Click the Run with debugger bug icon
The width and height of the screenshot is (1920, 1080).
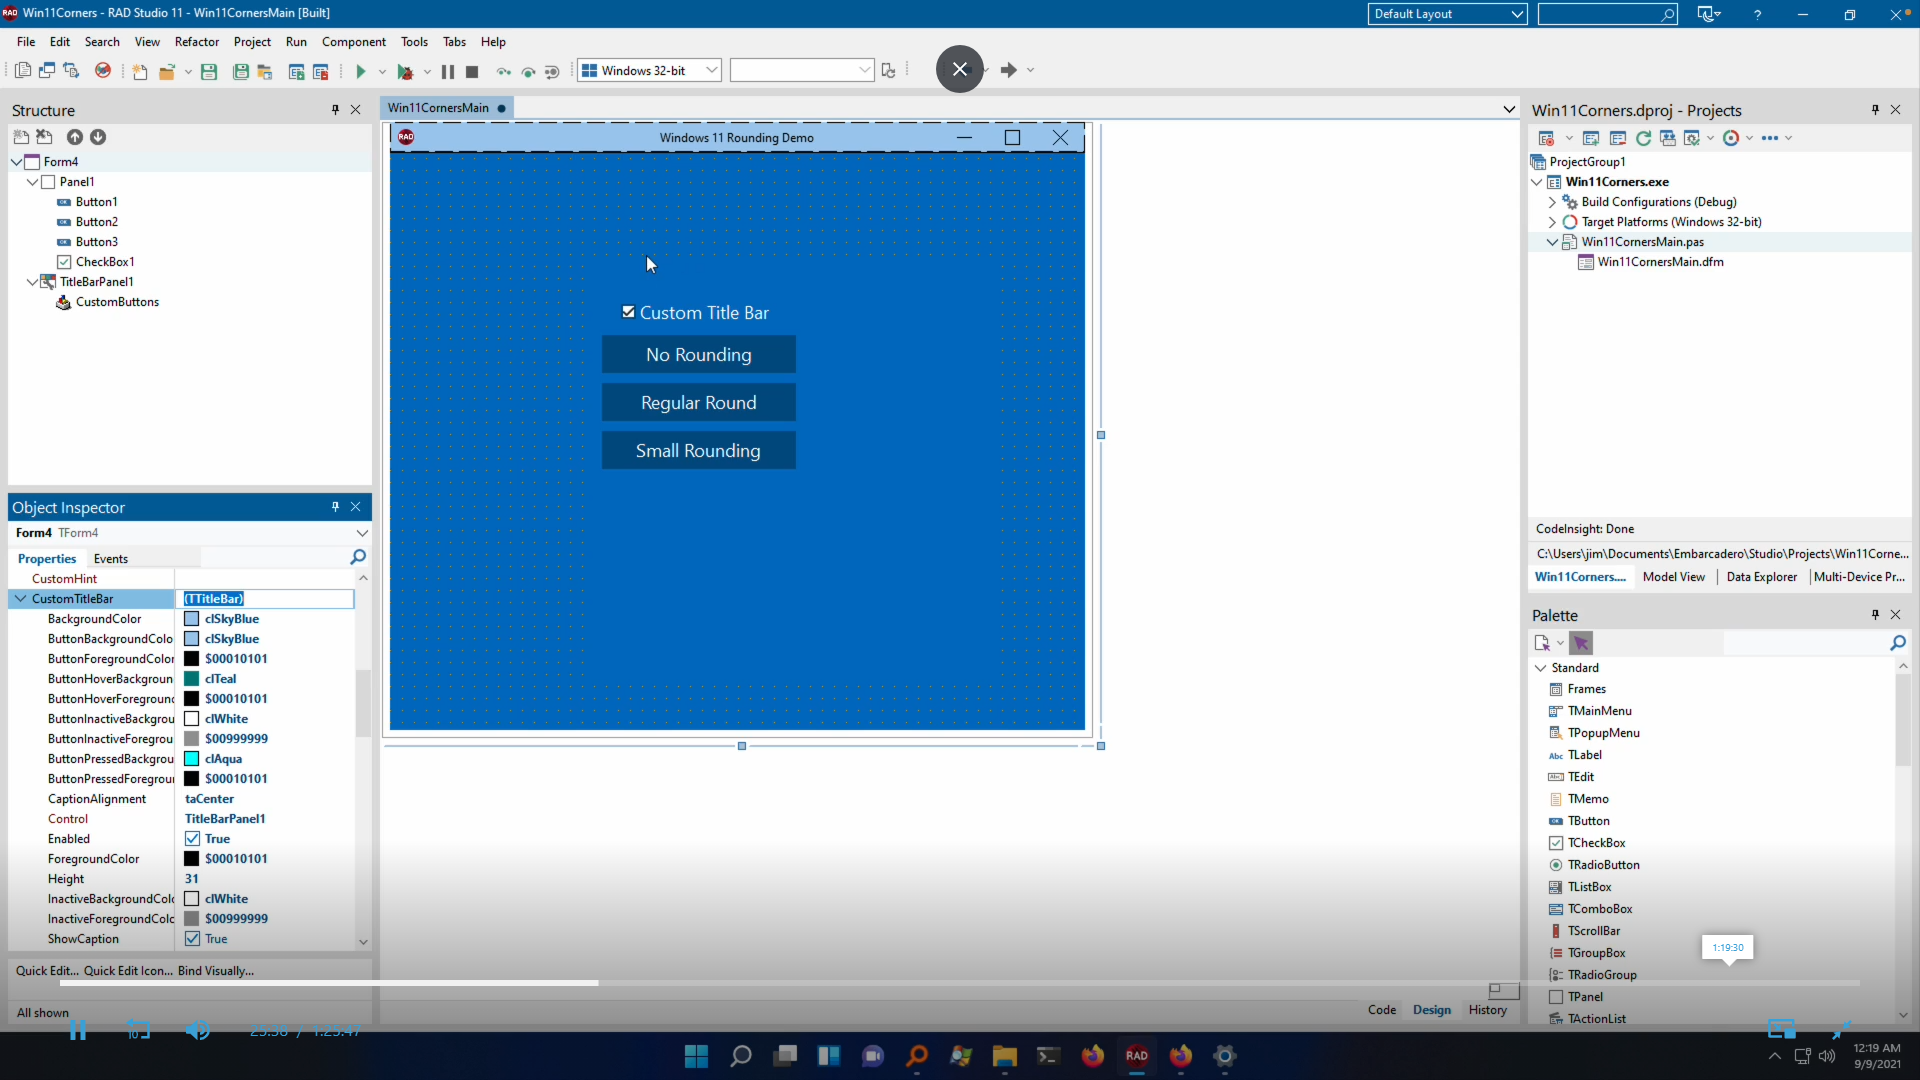click(x=405, y=71)
